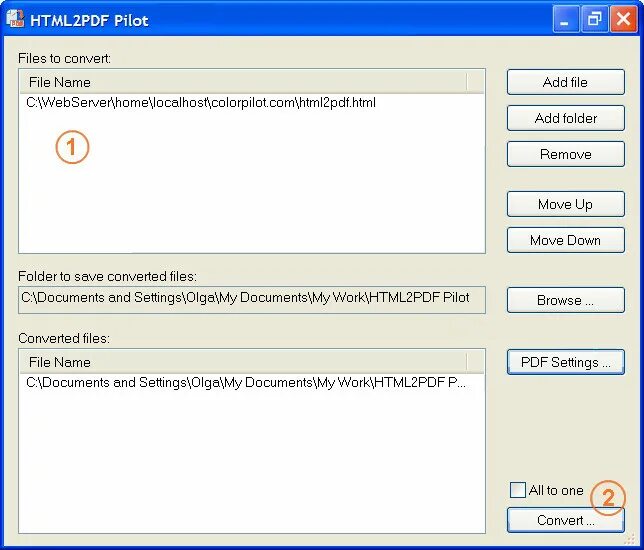
Task: Browse for the output folder
Action: point(566,300)
